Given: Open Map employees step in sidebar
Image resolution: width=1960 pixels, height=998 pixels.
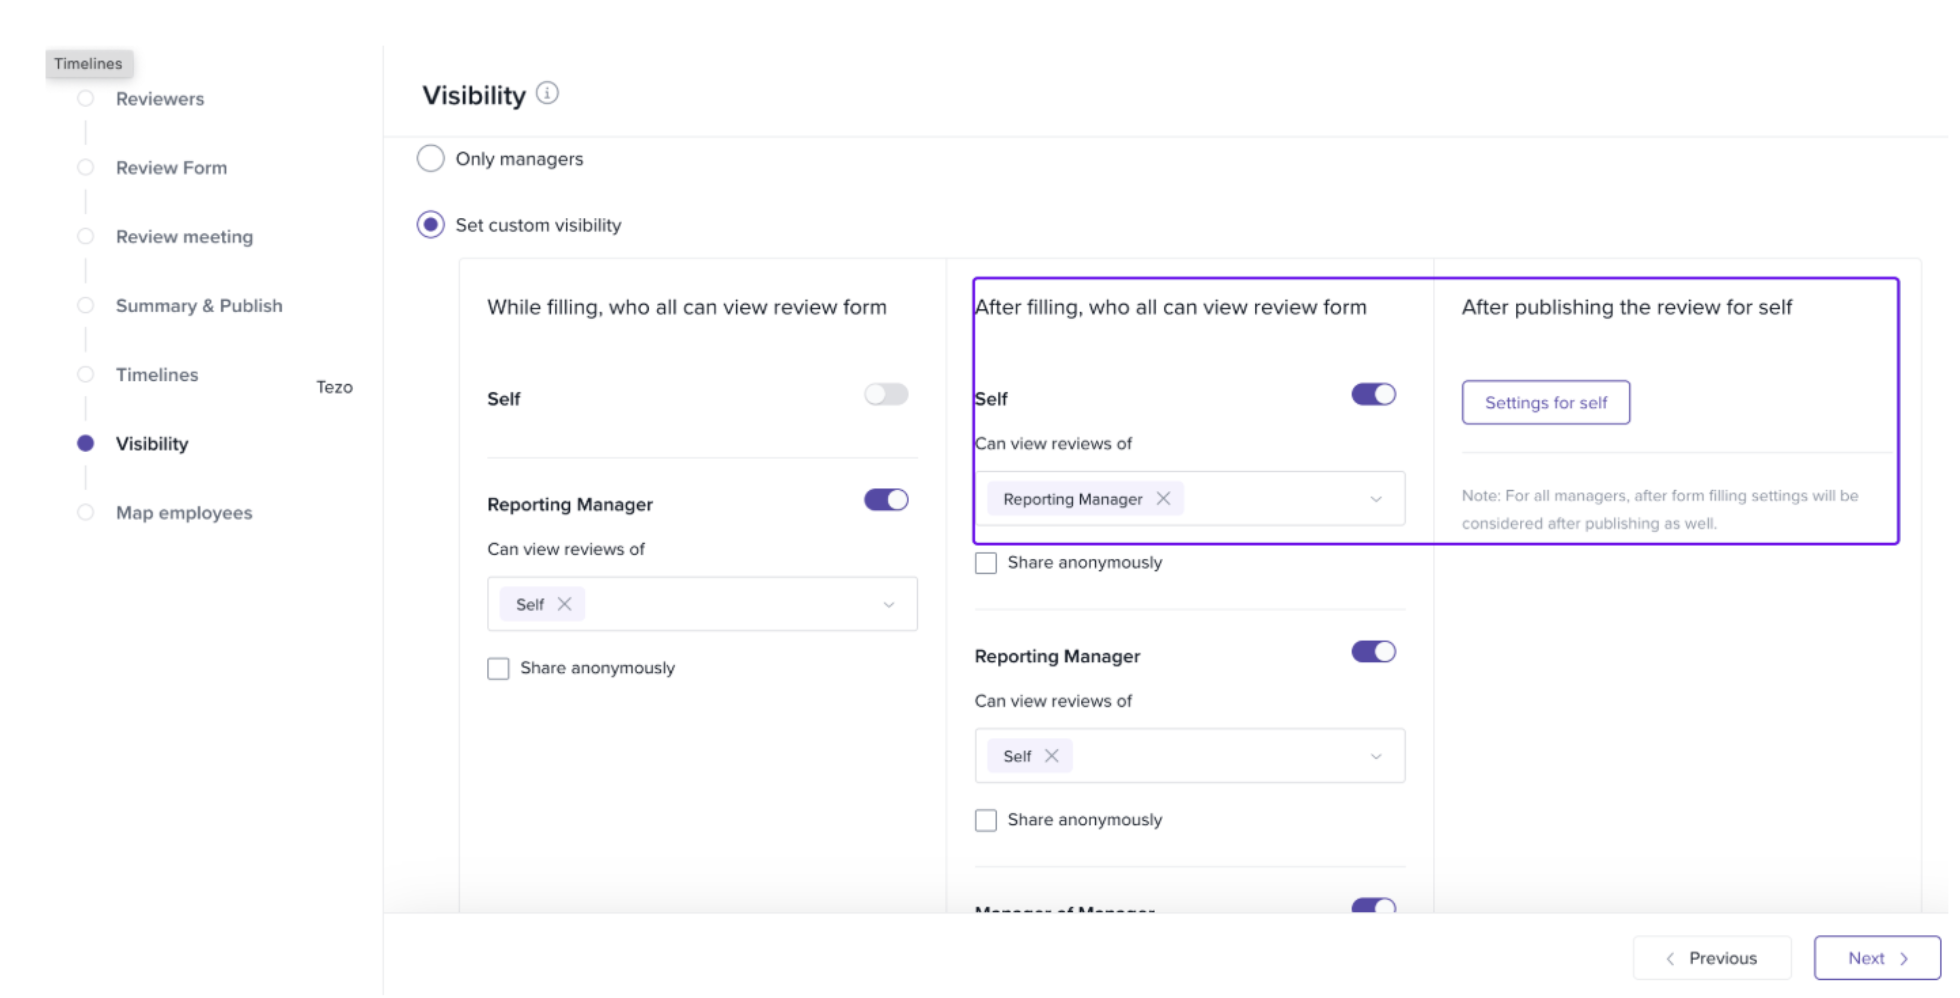Looking at the screenshot, I should click(183, 513).
